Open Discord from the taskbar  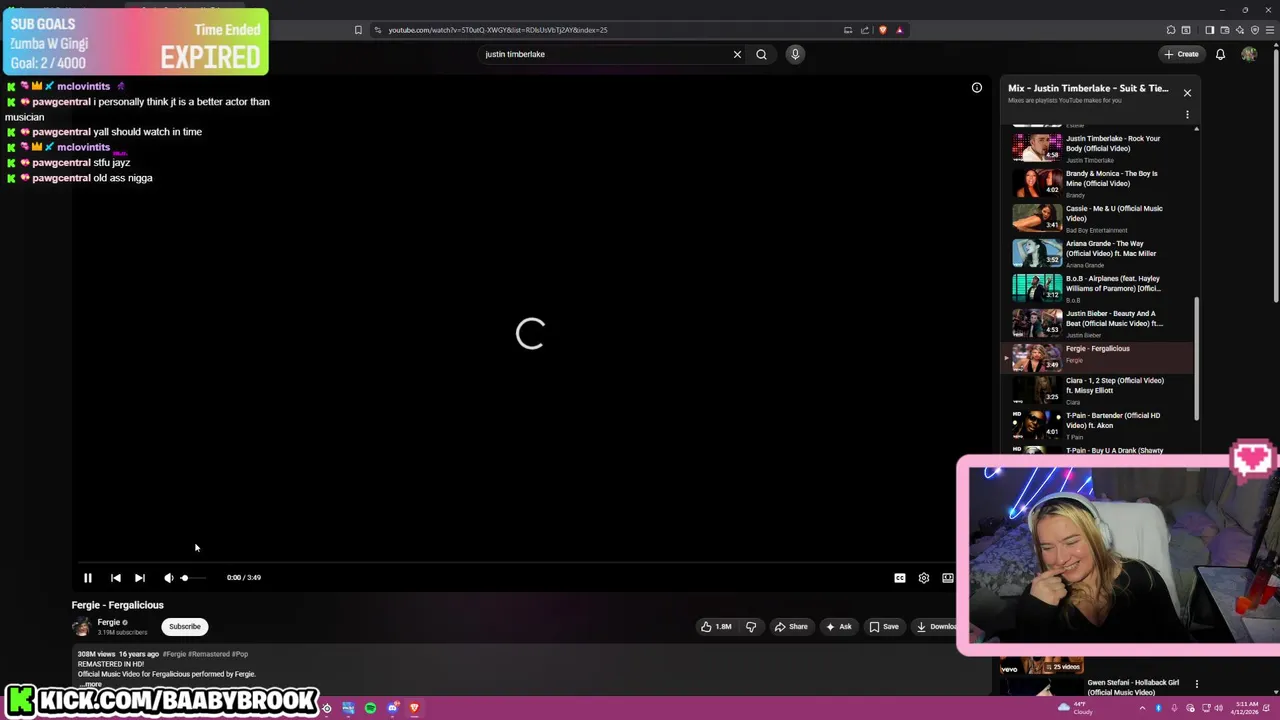[x=393, y=708]
